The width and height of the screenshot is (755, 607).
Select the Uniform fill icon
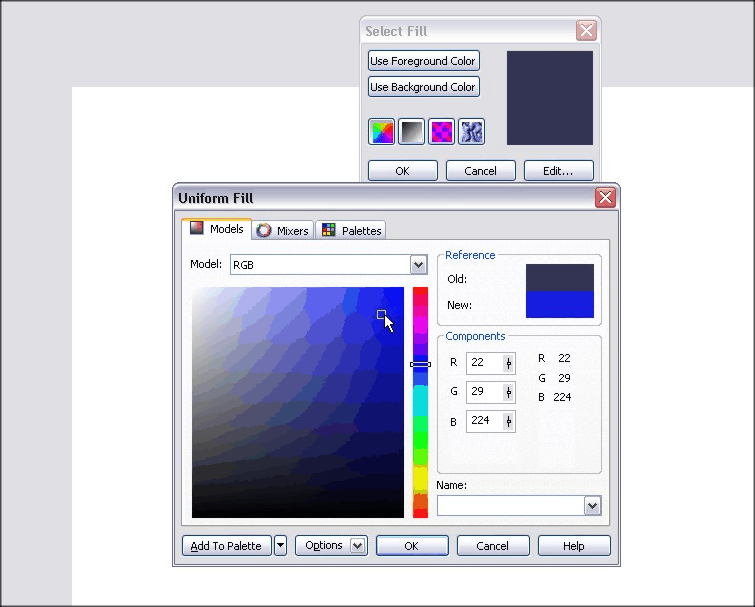coord(382,131)
